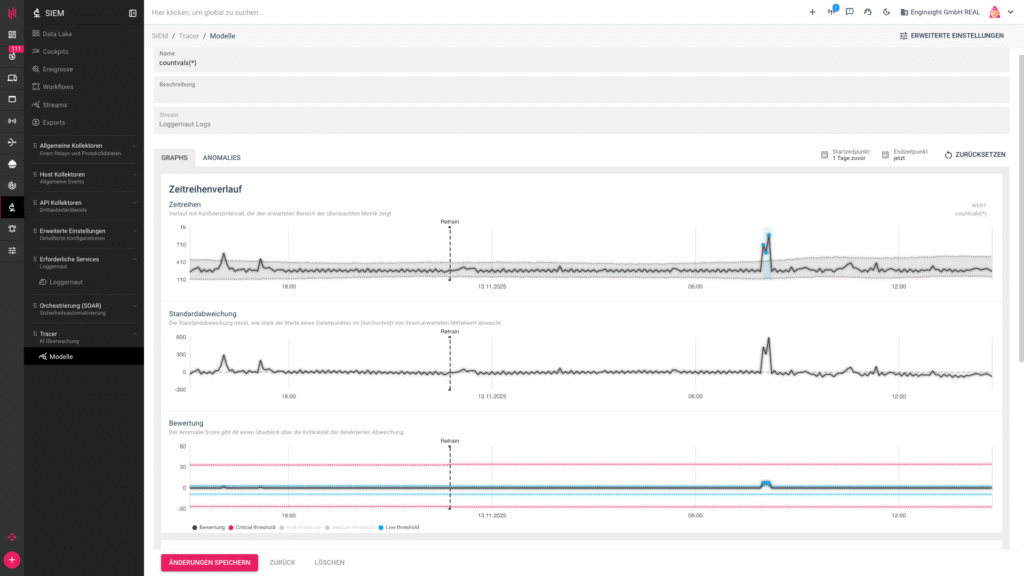Click the Name input field
This screenshot has width=1024, height=576.
click(580, 63)
